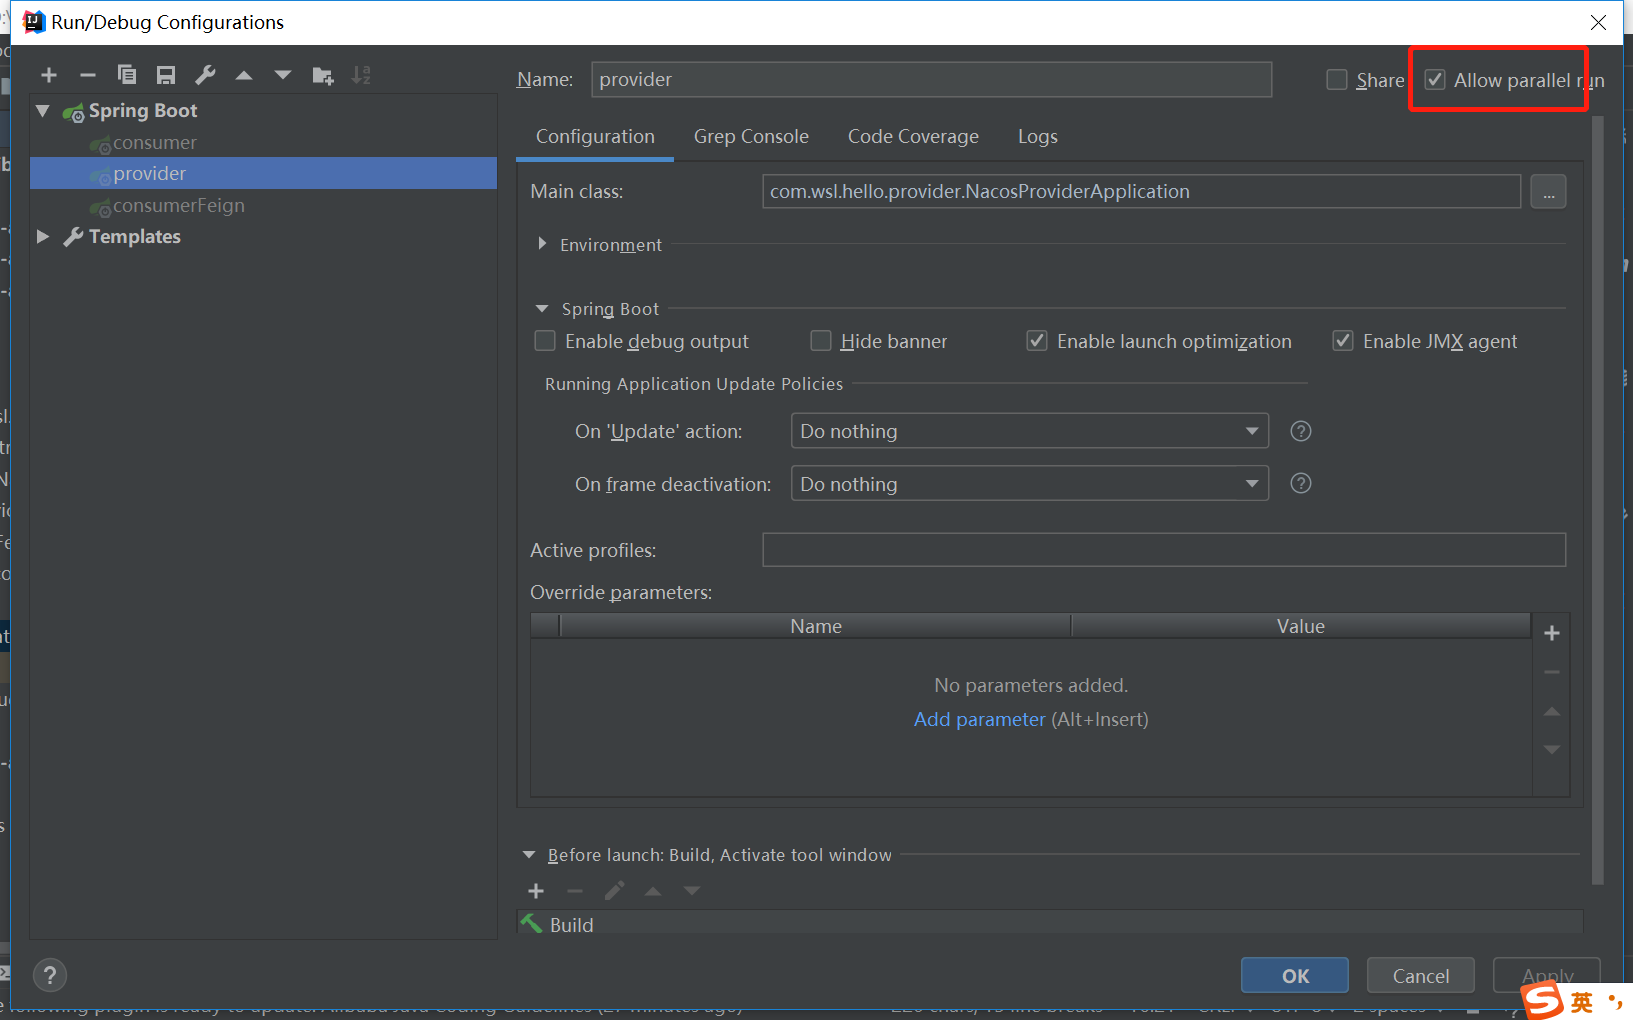Click the Apply button
The width and height of the screenshot is (1633, 1020).
(x=1547, y=975)
